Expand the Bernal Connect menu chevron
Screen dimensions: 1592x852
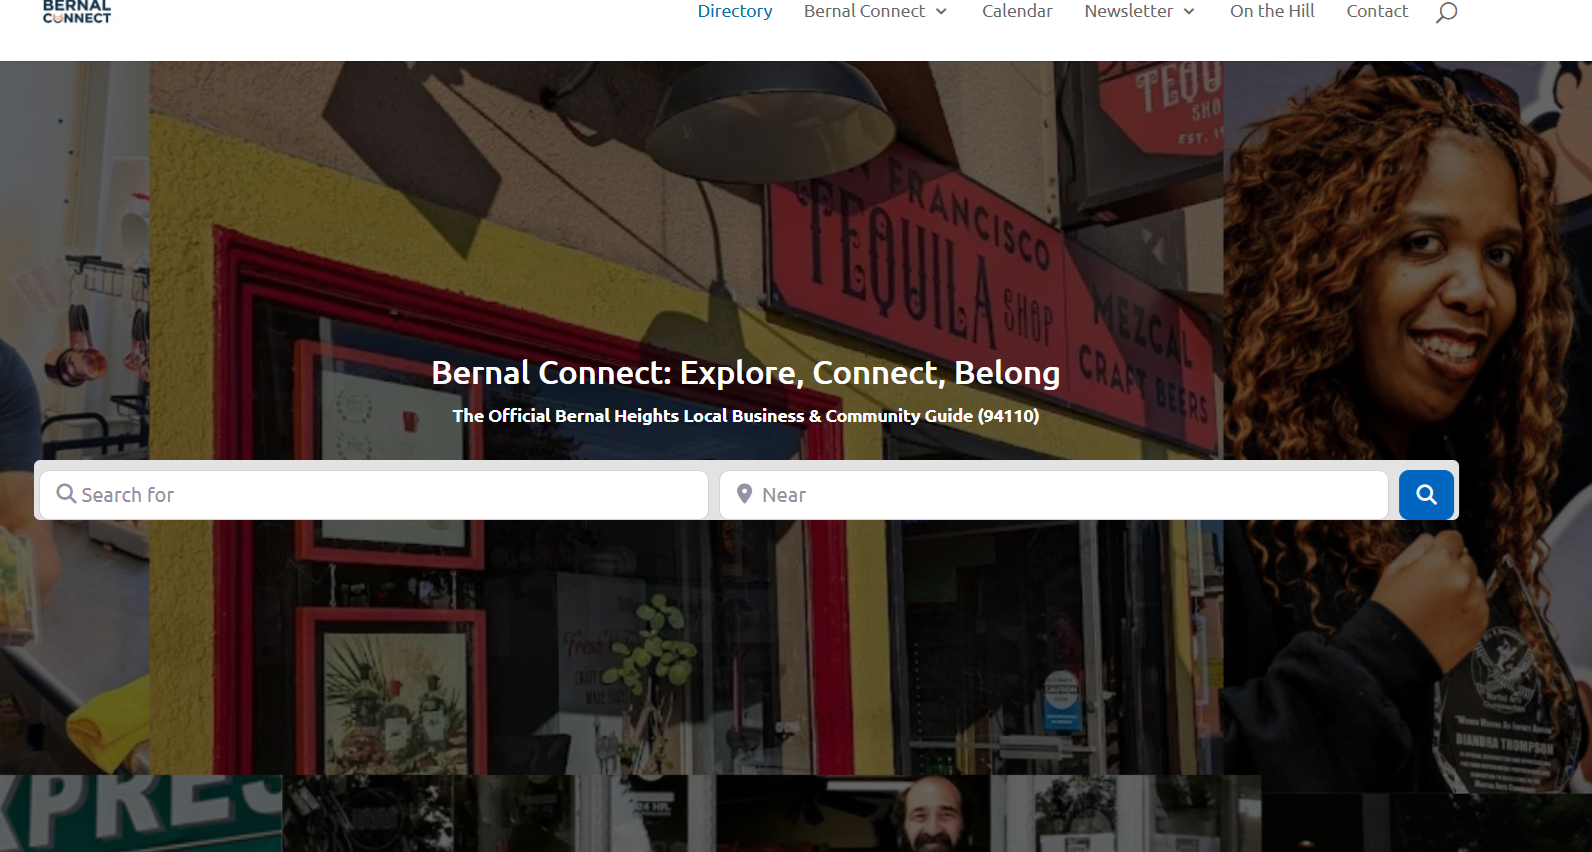[941, 12]
